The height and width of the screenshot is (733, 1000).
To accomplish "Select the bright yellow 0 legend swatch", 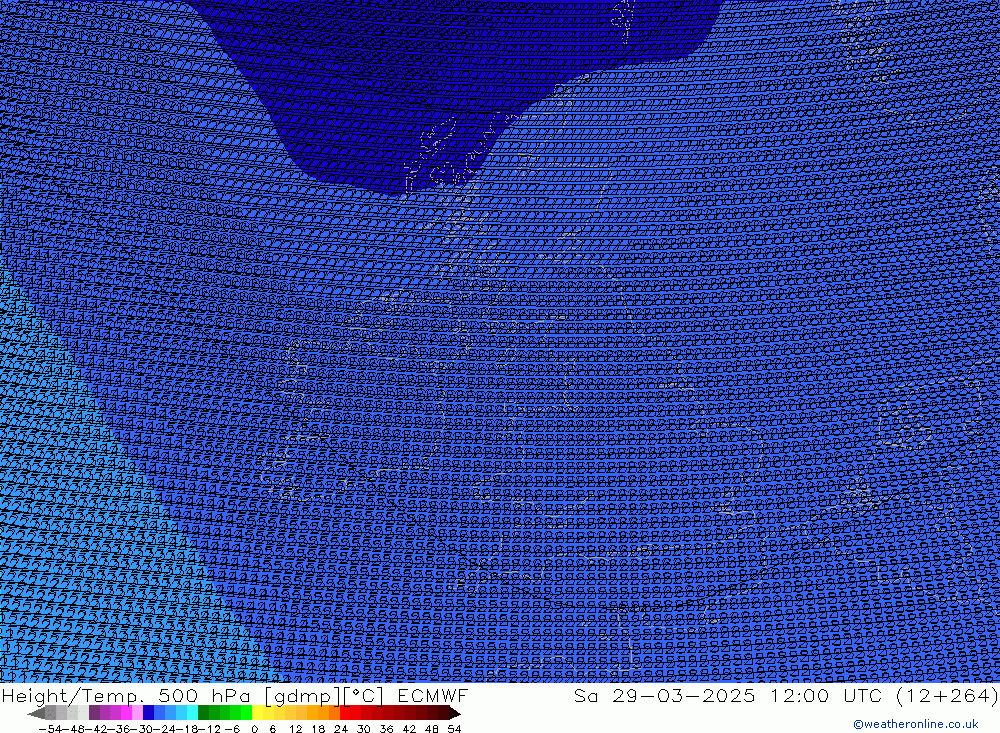I will tap(257, 713).
